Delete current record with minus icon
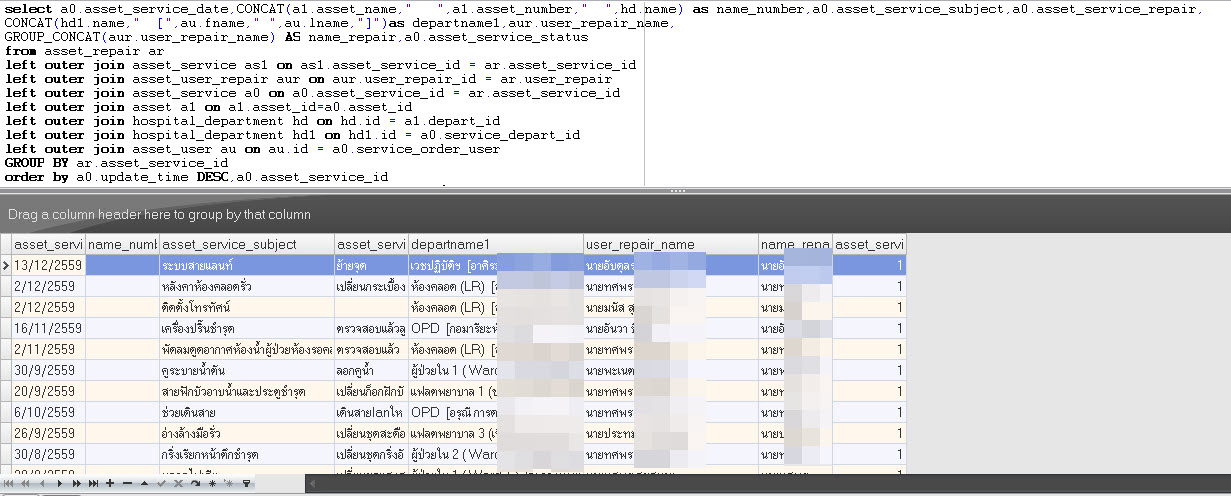Screen dimensions: 1231x496 pos(127,483)
